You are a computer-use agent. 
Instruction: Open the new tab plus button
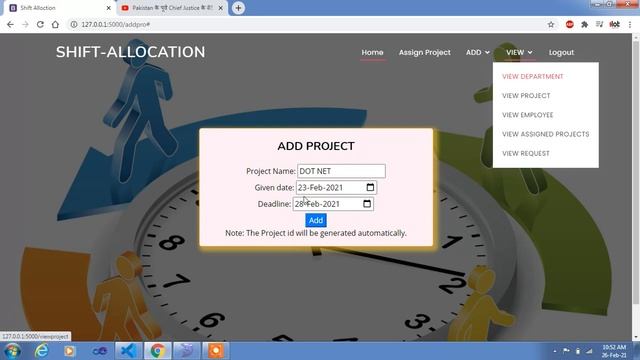238,8
